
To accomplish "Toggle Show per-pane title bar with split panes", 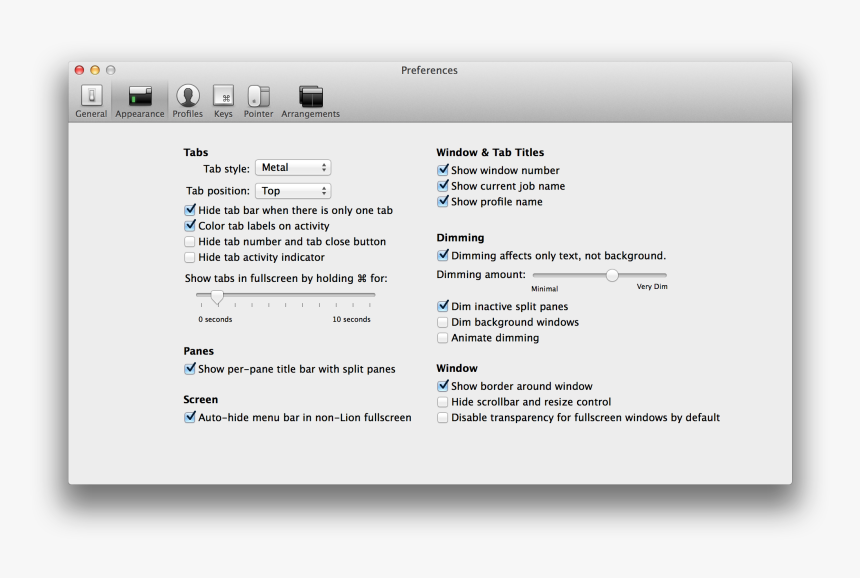I will pos(190,369).
